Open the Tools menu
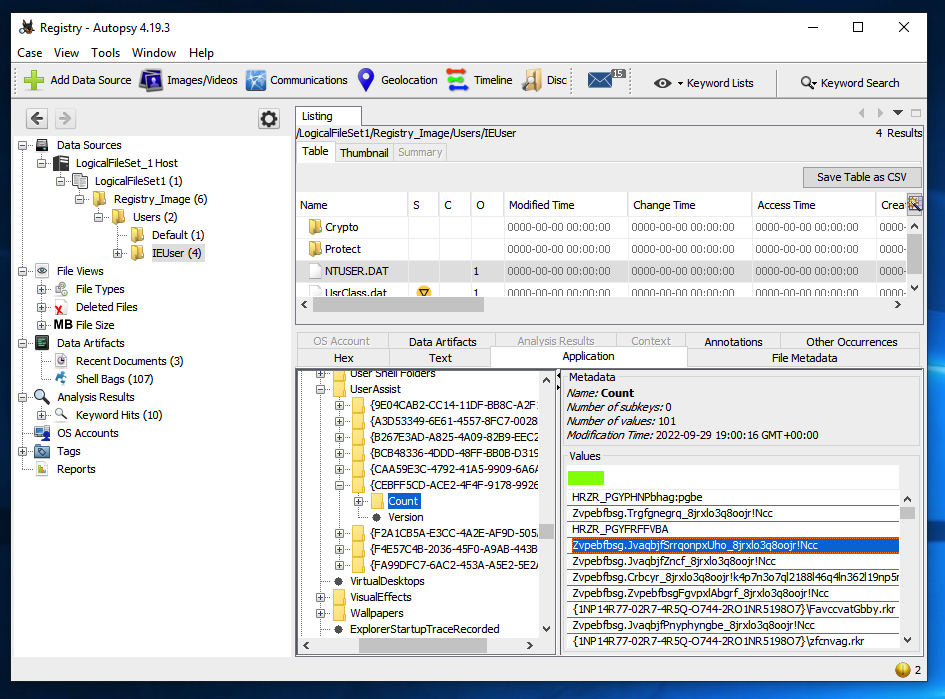945x699 pixels. pos(105,53)
